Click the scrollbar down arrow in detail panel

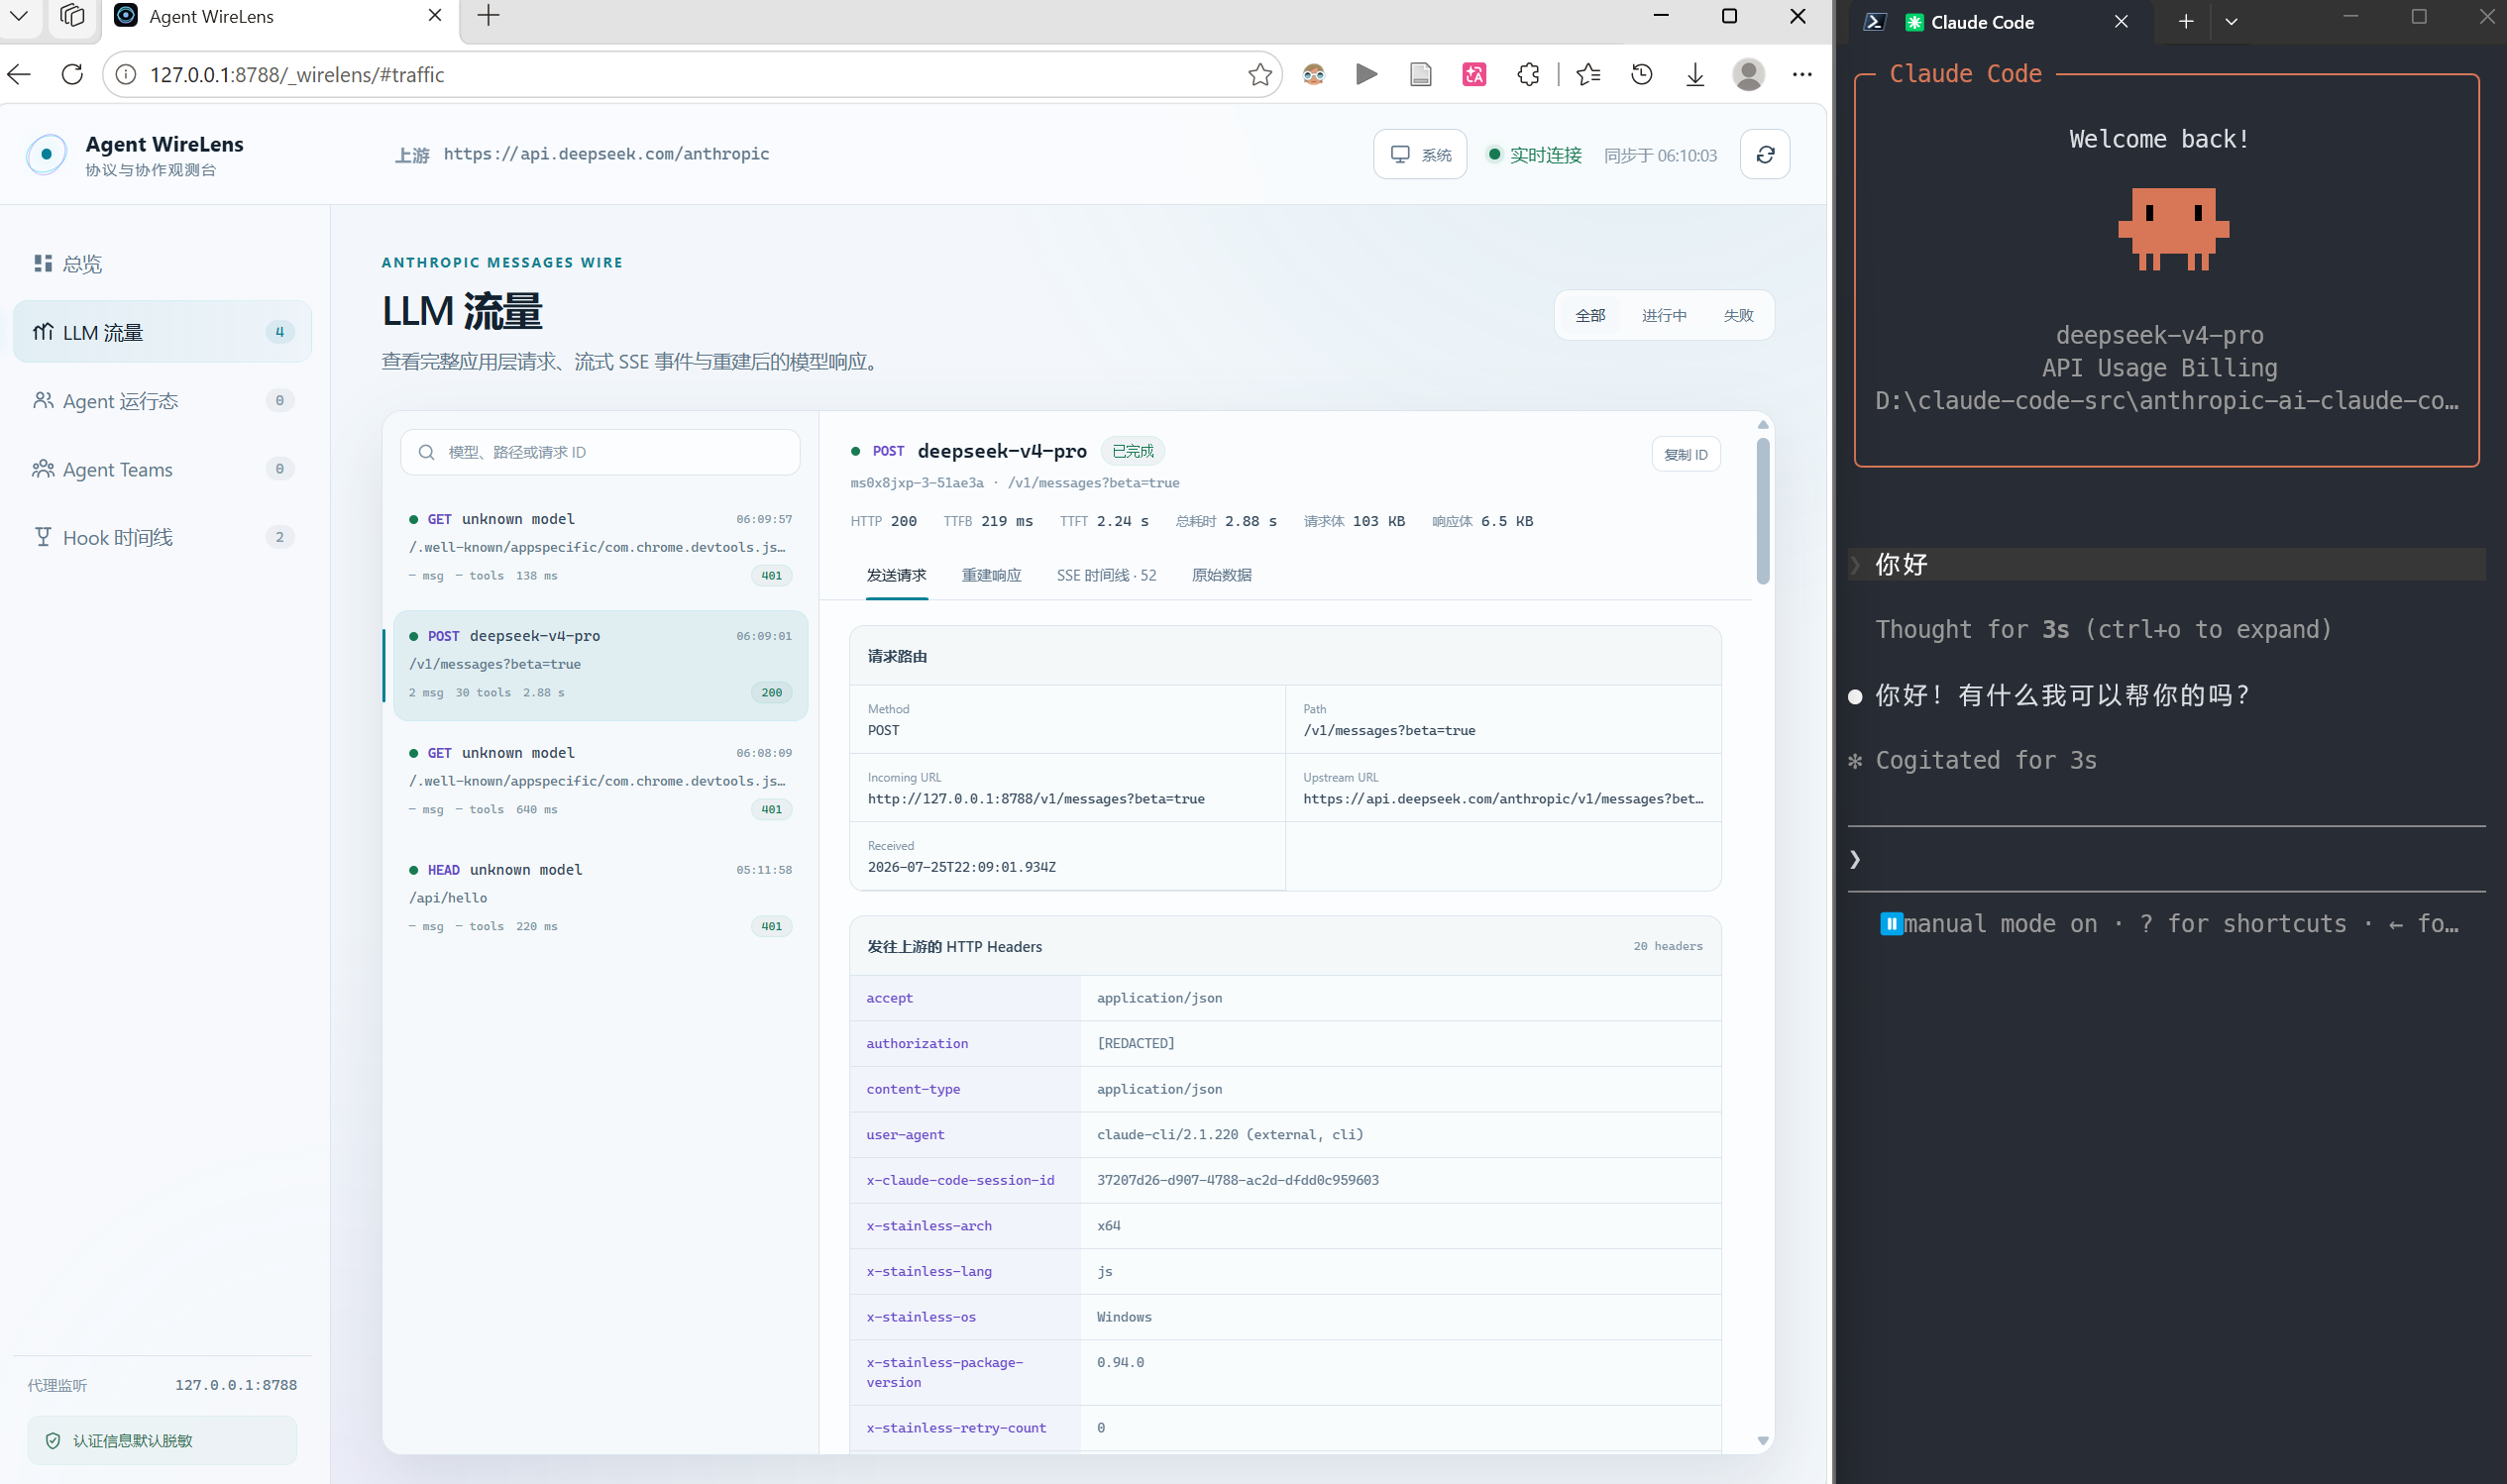[x=1763, y=1440]
